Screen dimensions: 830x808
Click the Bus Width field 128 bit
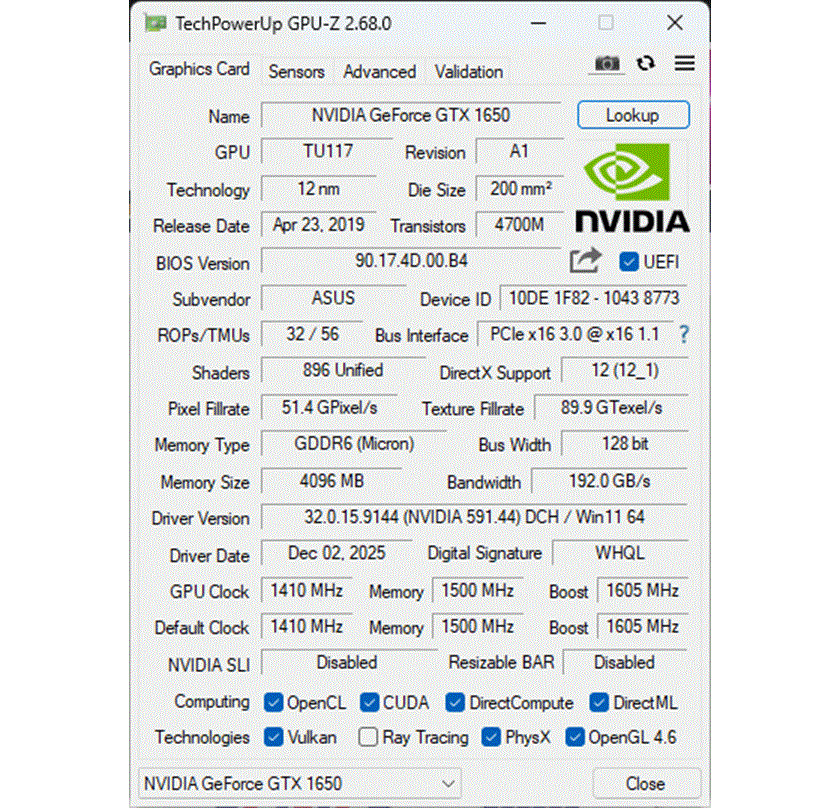[x=625, y=443]
